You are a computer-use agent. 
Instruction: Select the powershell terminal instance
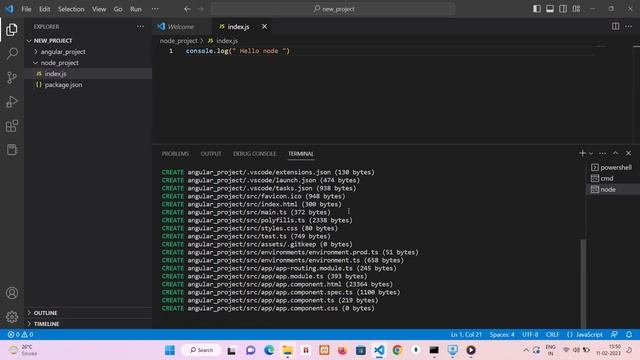[613, 167]
